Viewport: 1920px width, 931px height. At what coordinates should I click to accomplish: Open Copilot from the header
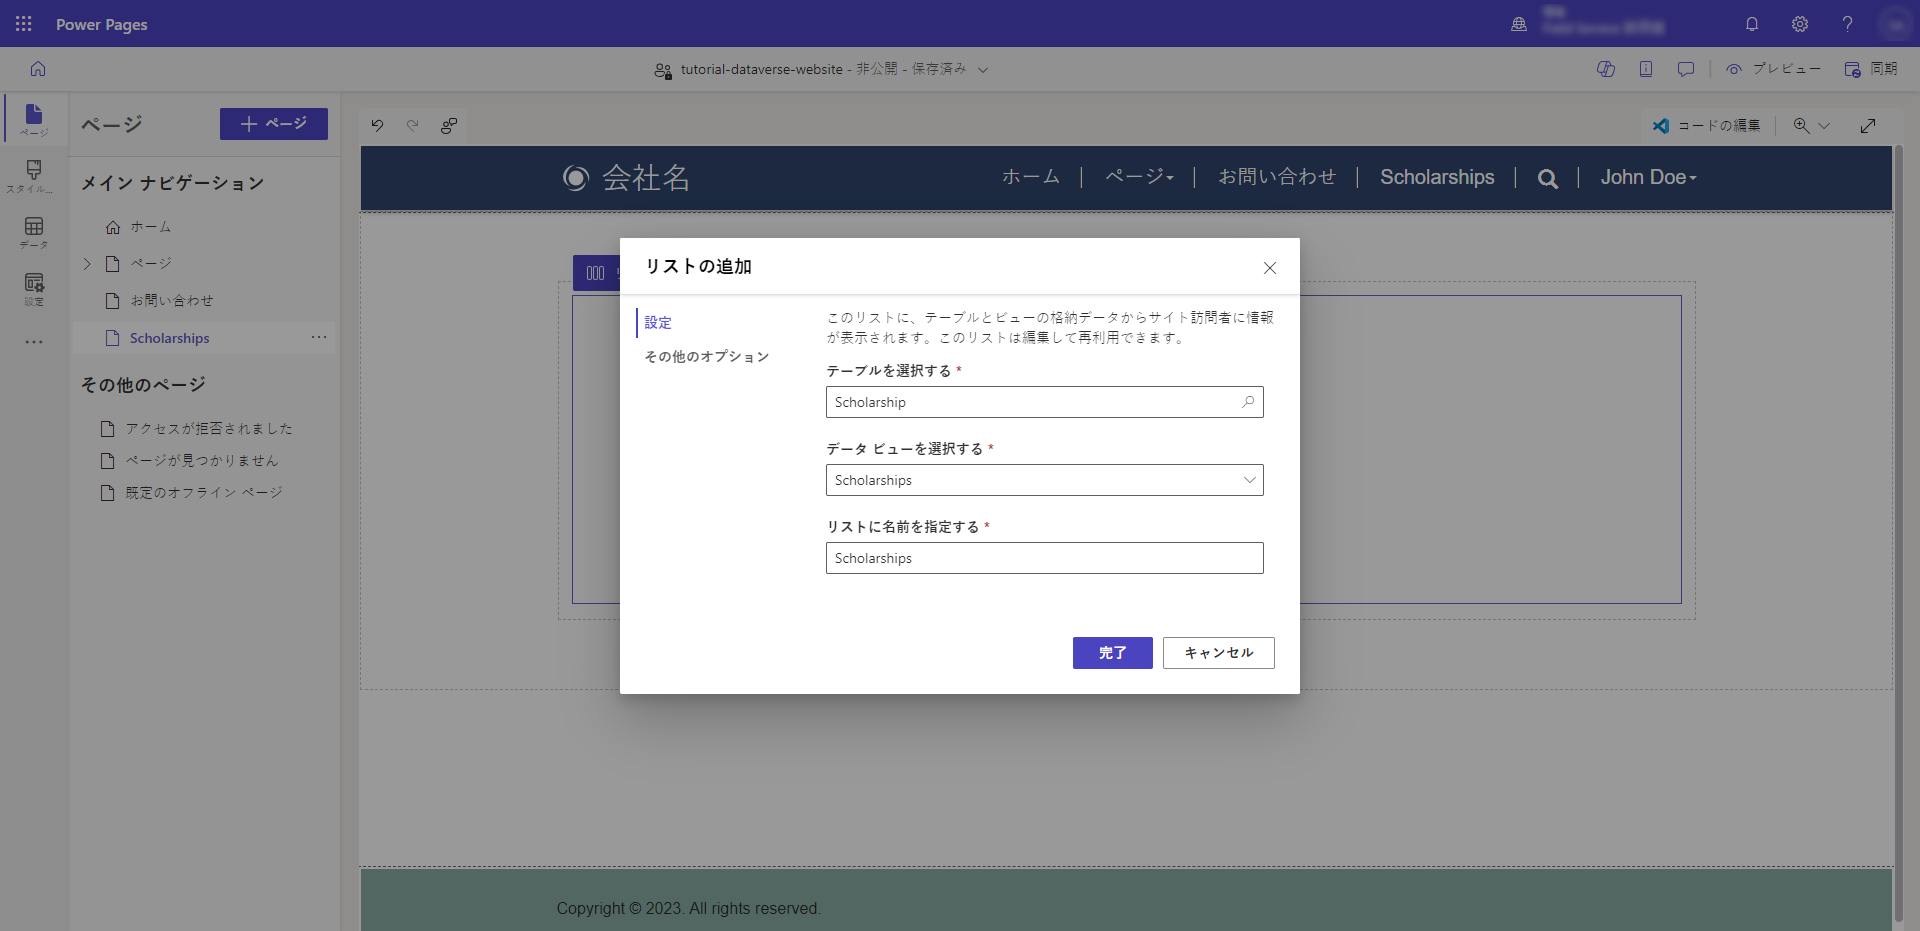click(1606, 69)
